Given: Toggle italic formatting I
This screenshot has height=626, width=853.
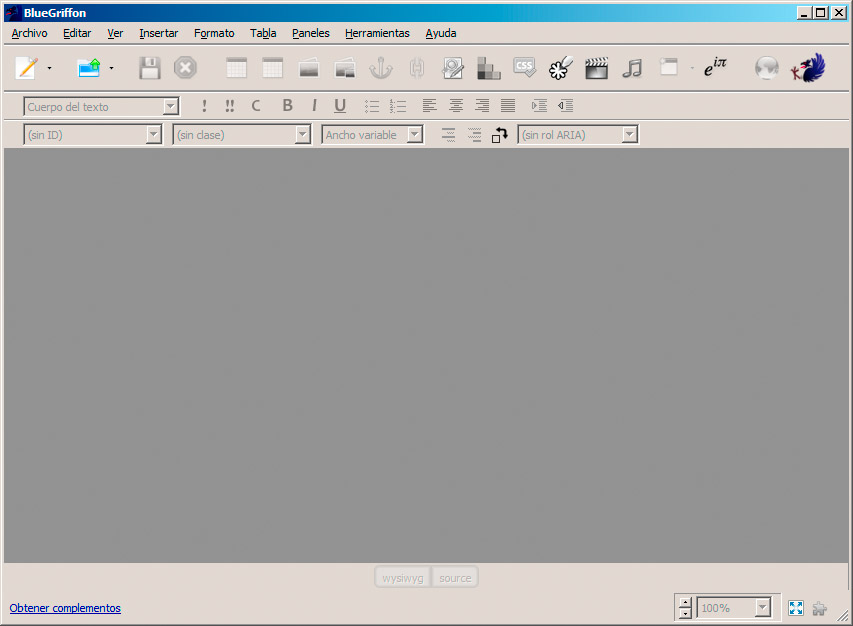Looking at the screenshot, I should click(x=314, y=106).
